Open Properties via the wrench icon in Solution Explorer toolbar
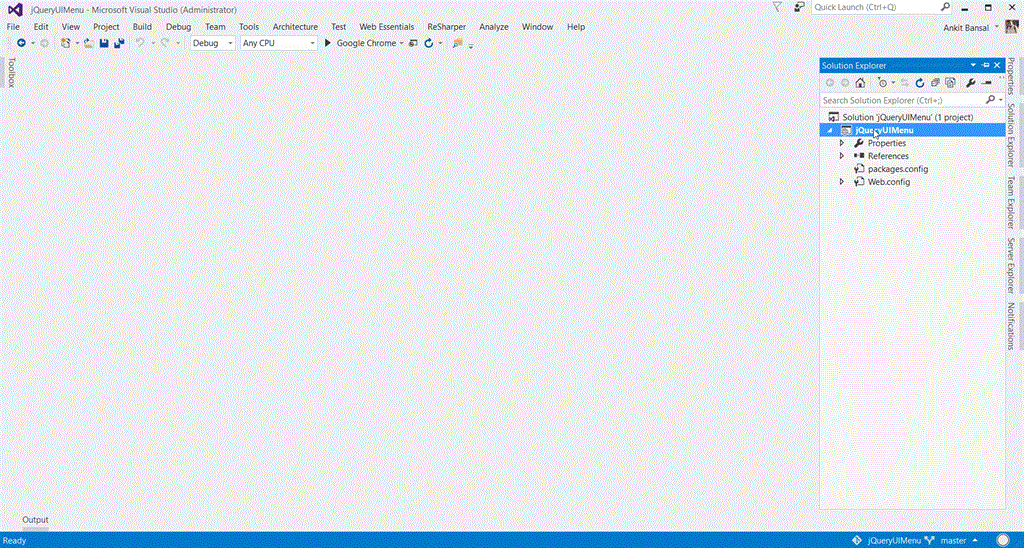Viewport: 1024px width, 548px height. (970, 83)
